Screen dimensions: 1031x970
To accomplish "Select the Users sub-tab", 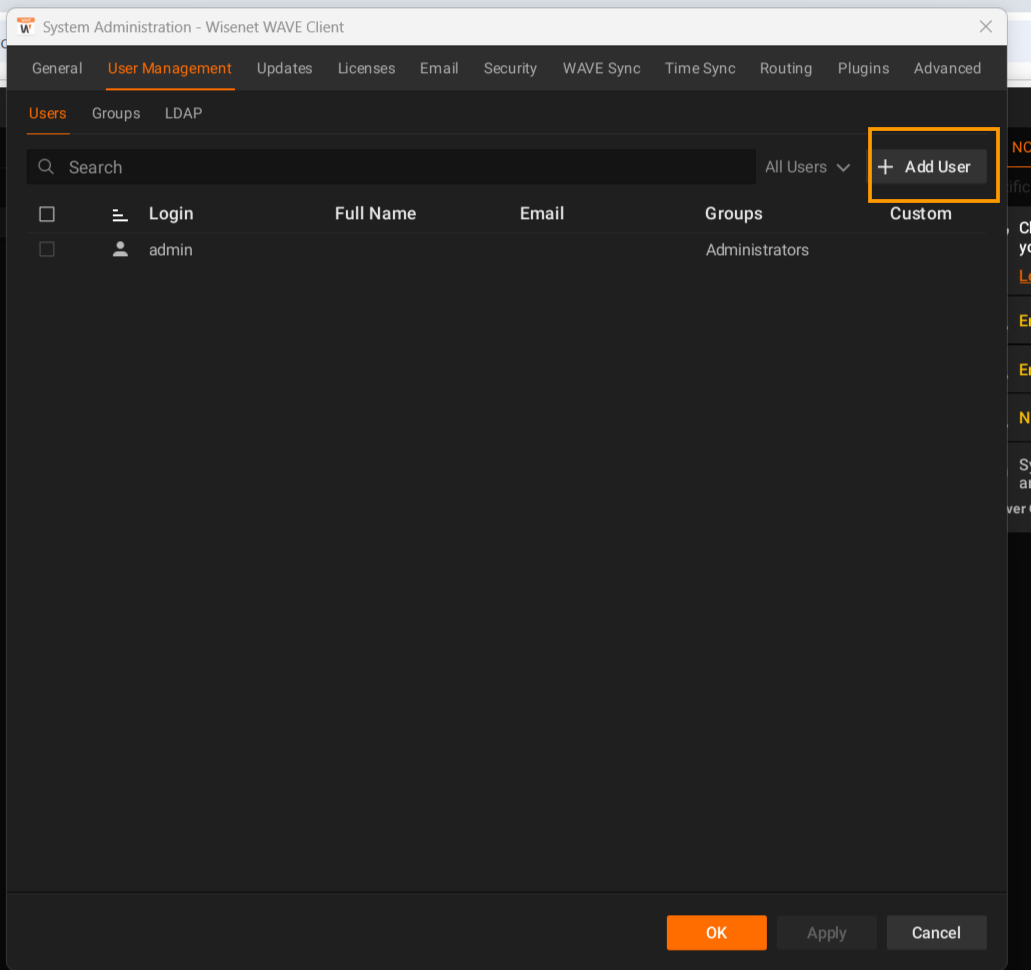I will (47, 113).
